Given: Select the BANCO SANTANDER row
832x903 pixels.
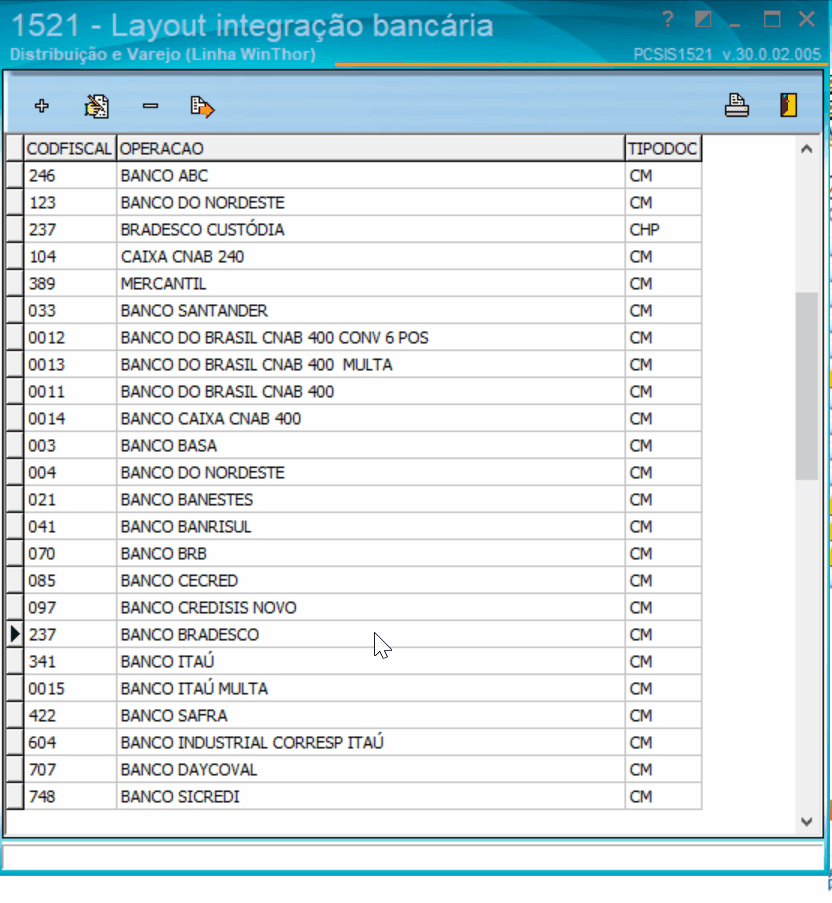Looking at the screenshot, I should coord(354,311).
